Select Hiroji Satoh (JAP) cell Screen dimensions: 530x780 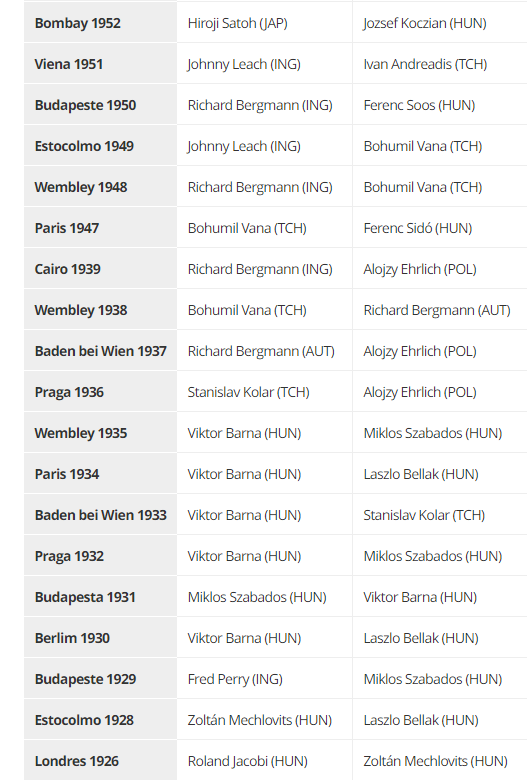264,23
